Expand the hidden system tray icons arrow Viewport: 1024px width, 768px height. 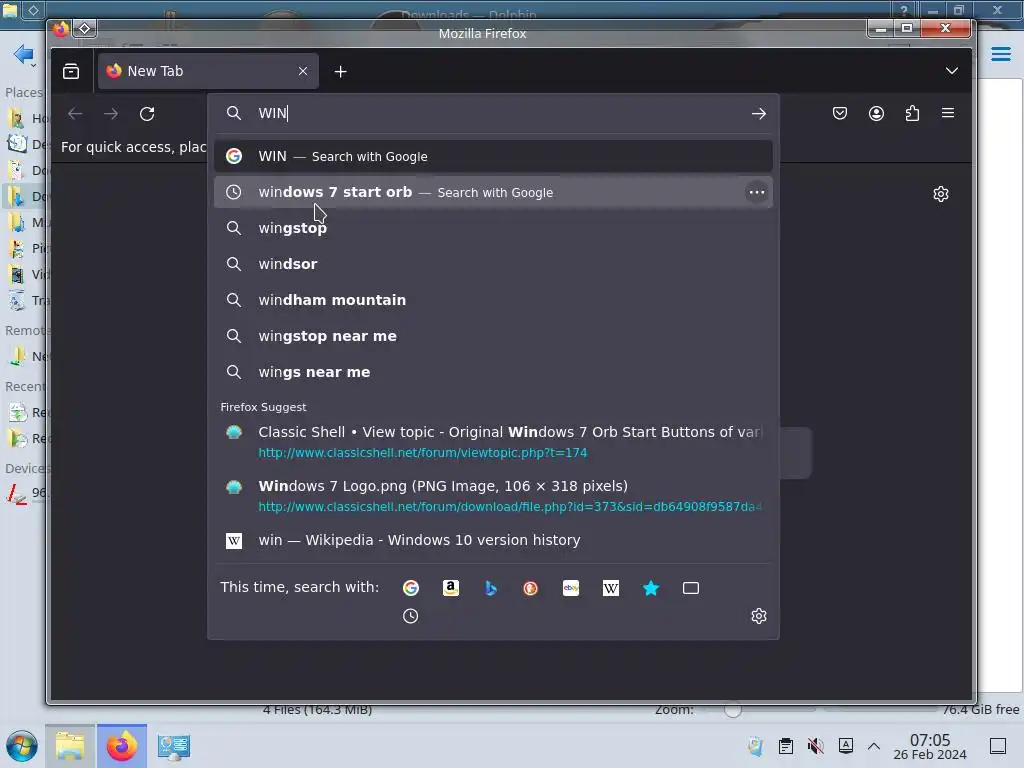coord(874,746)
